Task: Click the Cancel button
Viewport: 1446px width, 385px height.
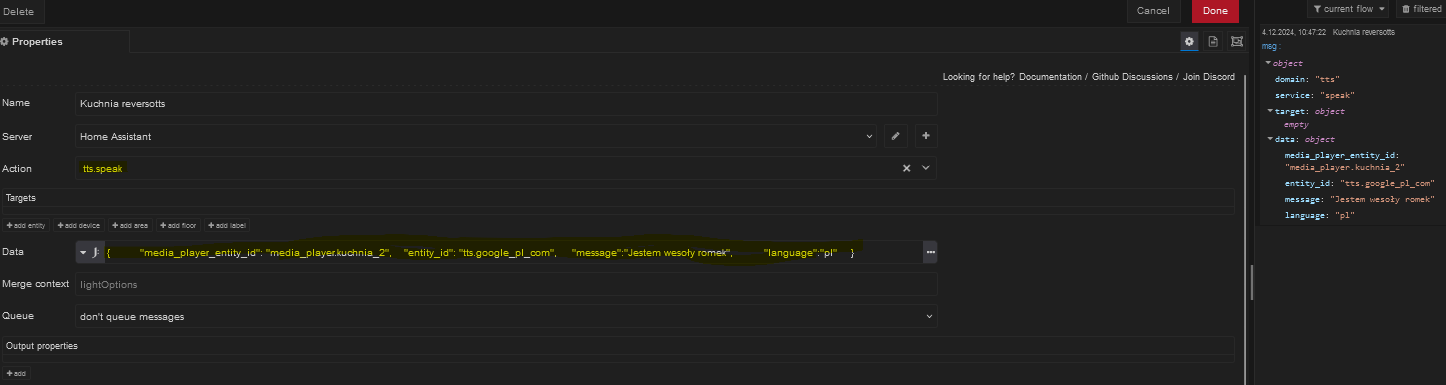Action: [1153, 11]
